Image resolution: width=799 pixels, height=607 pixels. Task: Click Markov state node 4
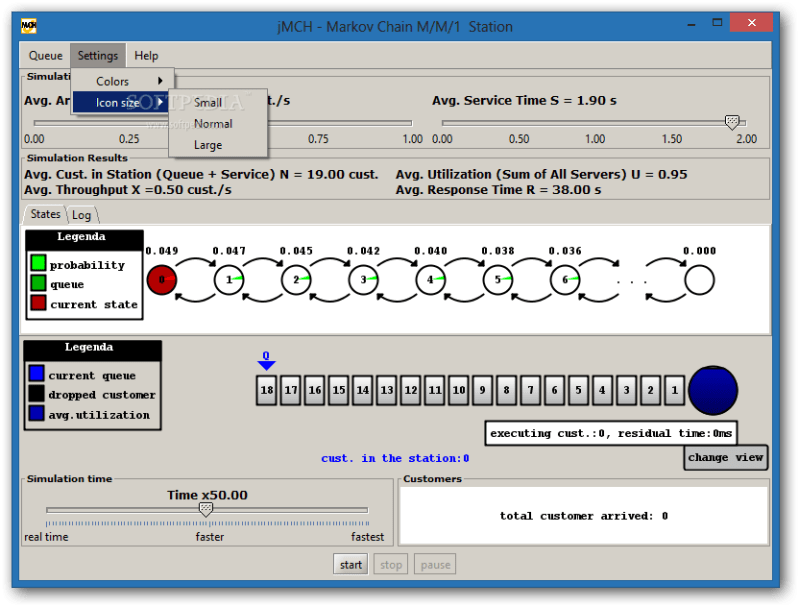pos(431,280)
